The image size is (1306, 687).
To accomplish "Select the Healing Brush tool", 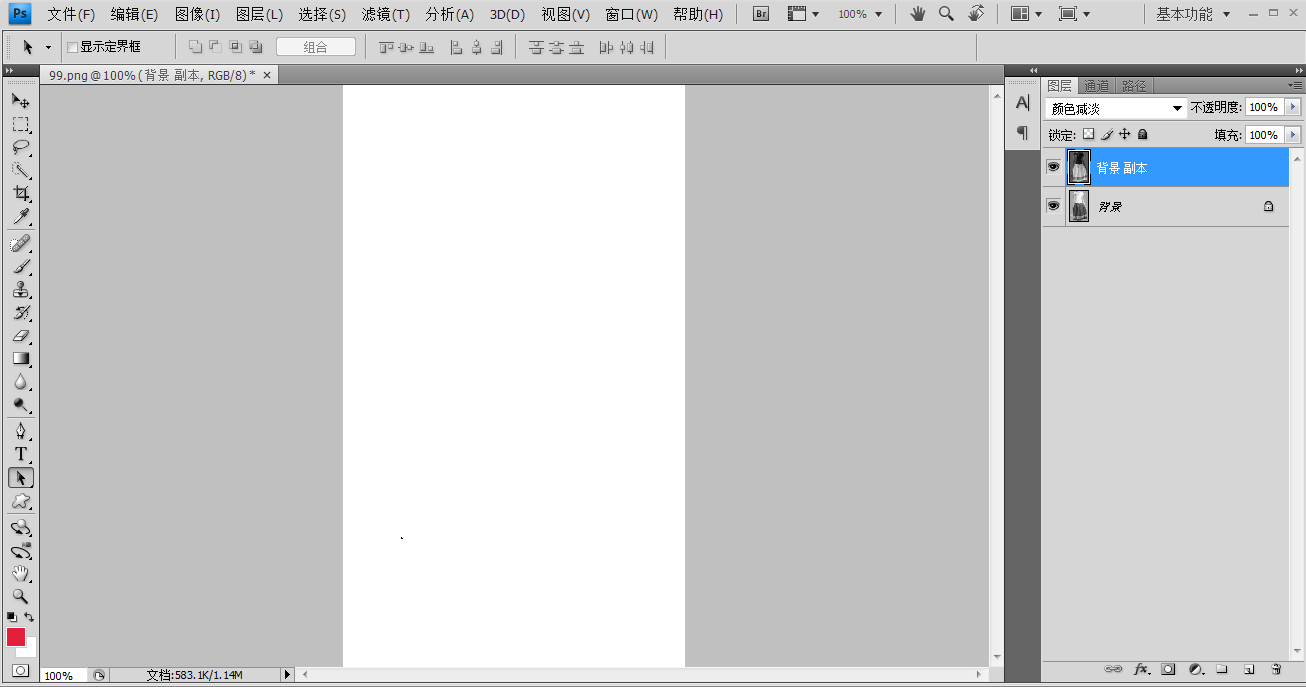I will pos(20,243).
